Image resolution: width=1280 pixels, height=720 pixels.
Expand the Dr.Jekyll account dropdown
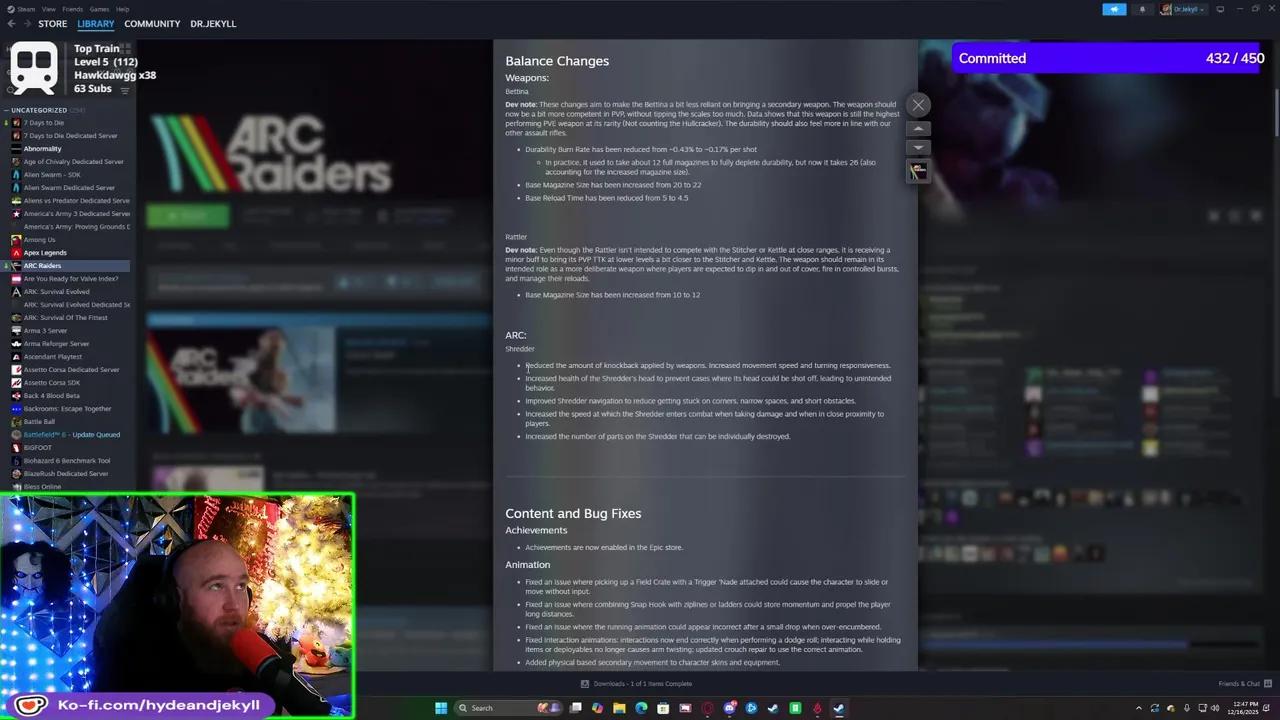point(1203,9)
